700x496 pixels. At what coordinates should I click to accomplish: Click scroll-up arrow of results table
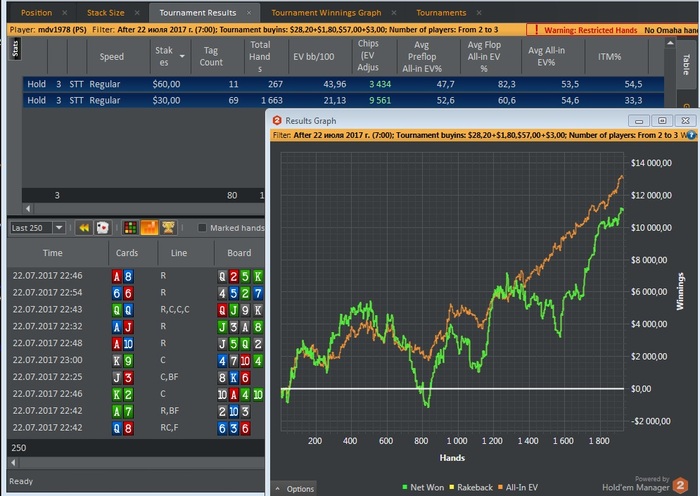(x=670, y=43)
